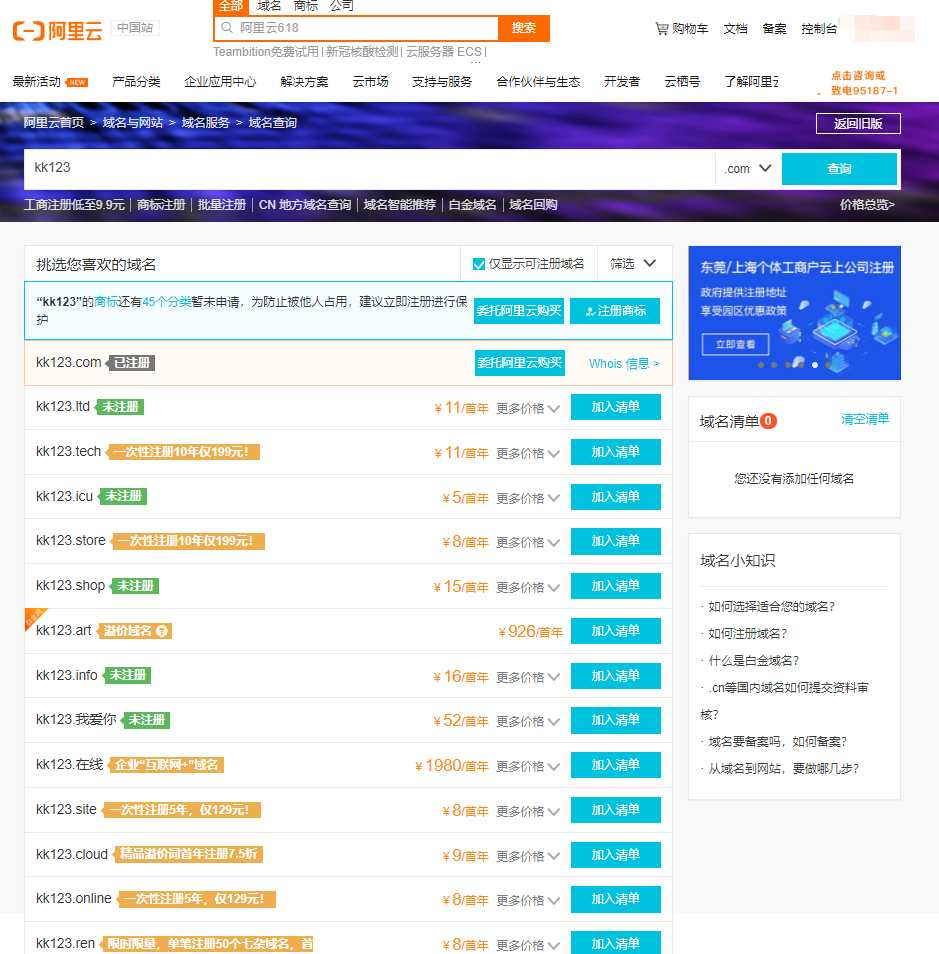Screen dimensions: 939x954
Task: Click the Aliyun logo
Action: pyautogui.click(x=57, y=29)
